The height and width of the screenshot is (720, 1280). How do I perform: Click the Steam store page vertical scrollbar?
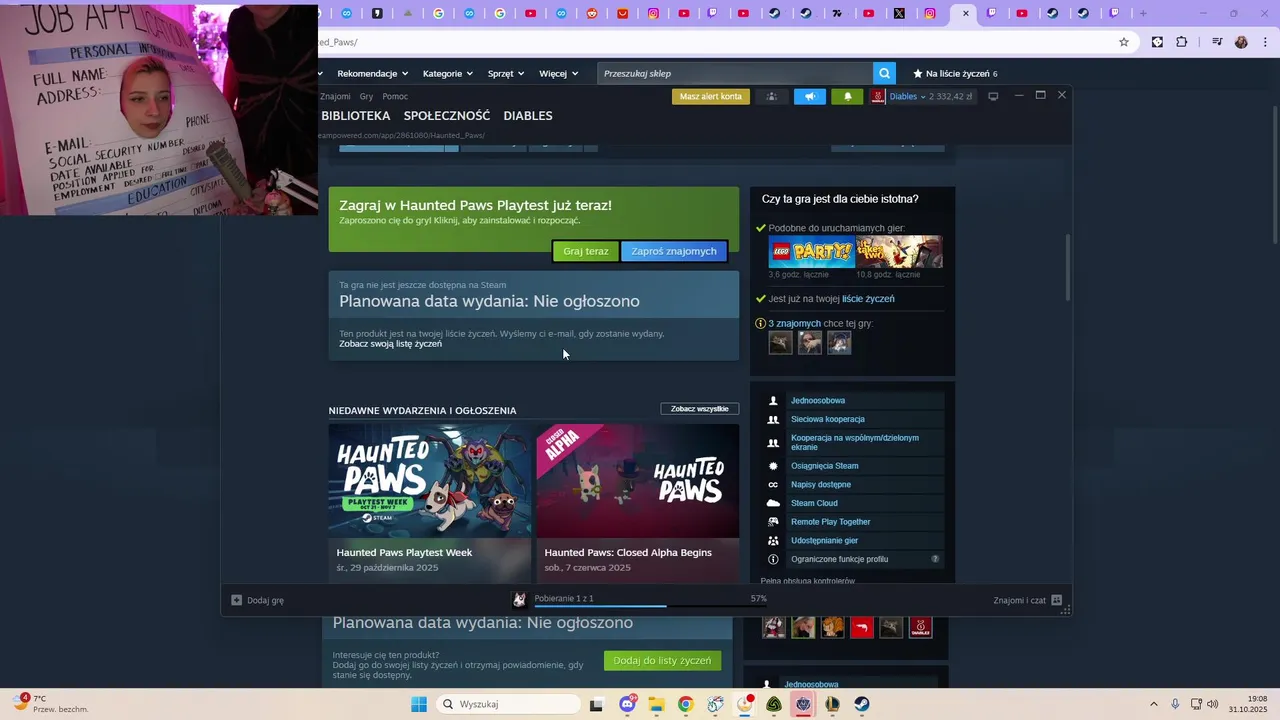click(1066, 268)
